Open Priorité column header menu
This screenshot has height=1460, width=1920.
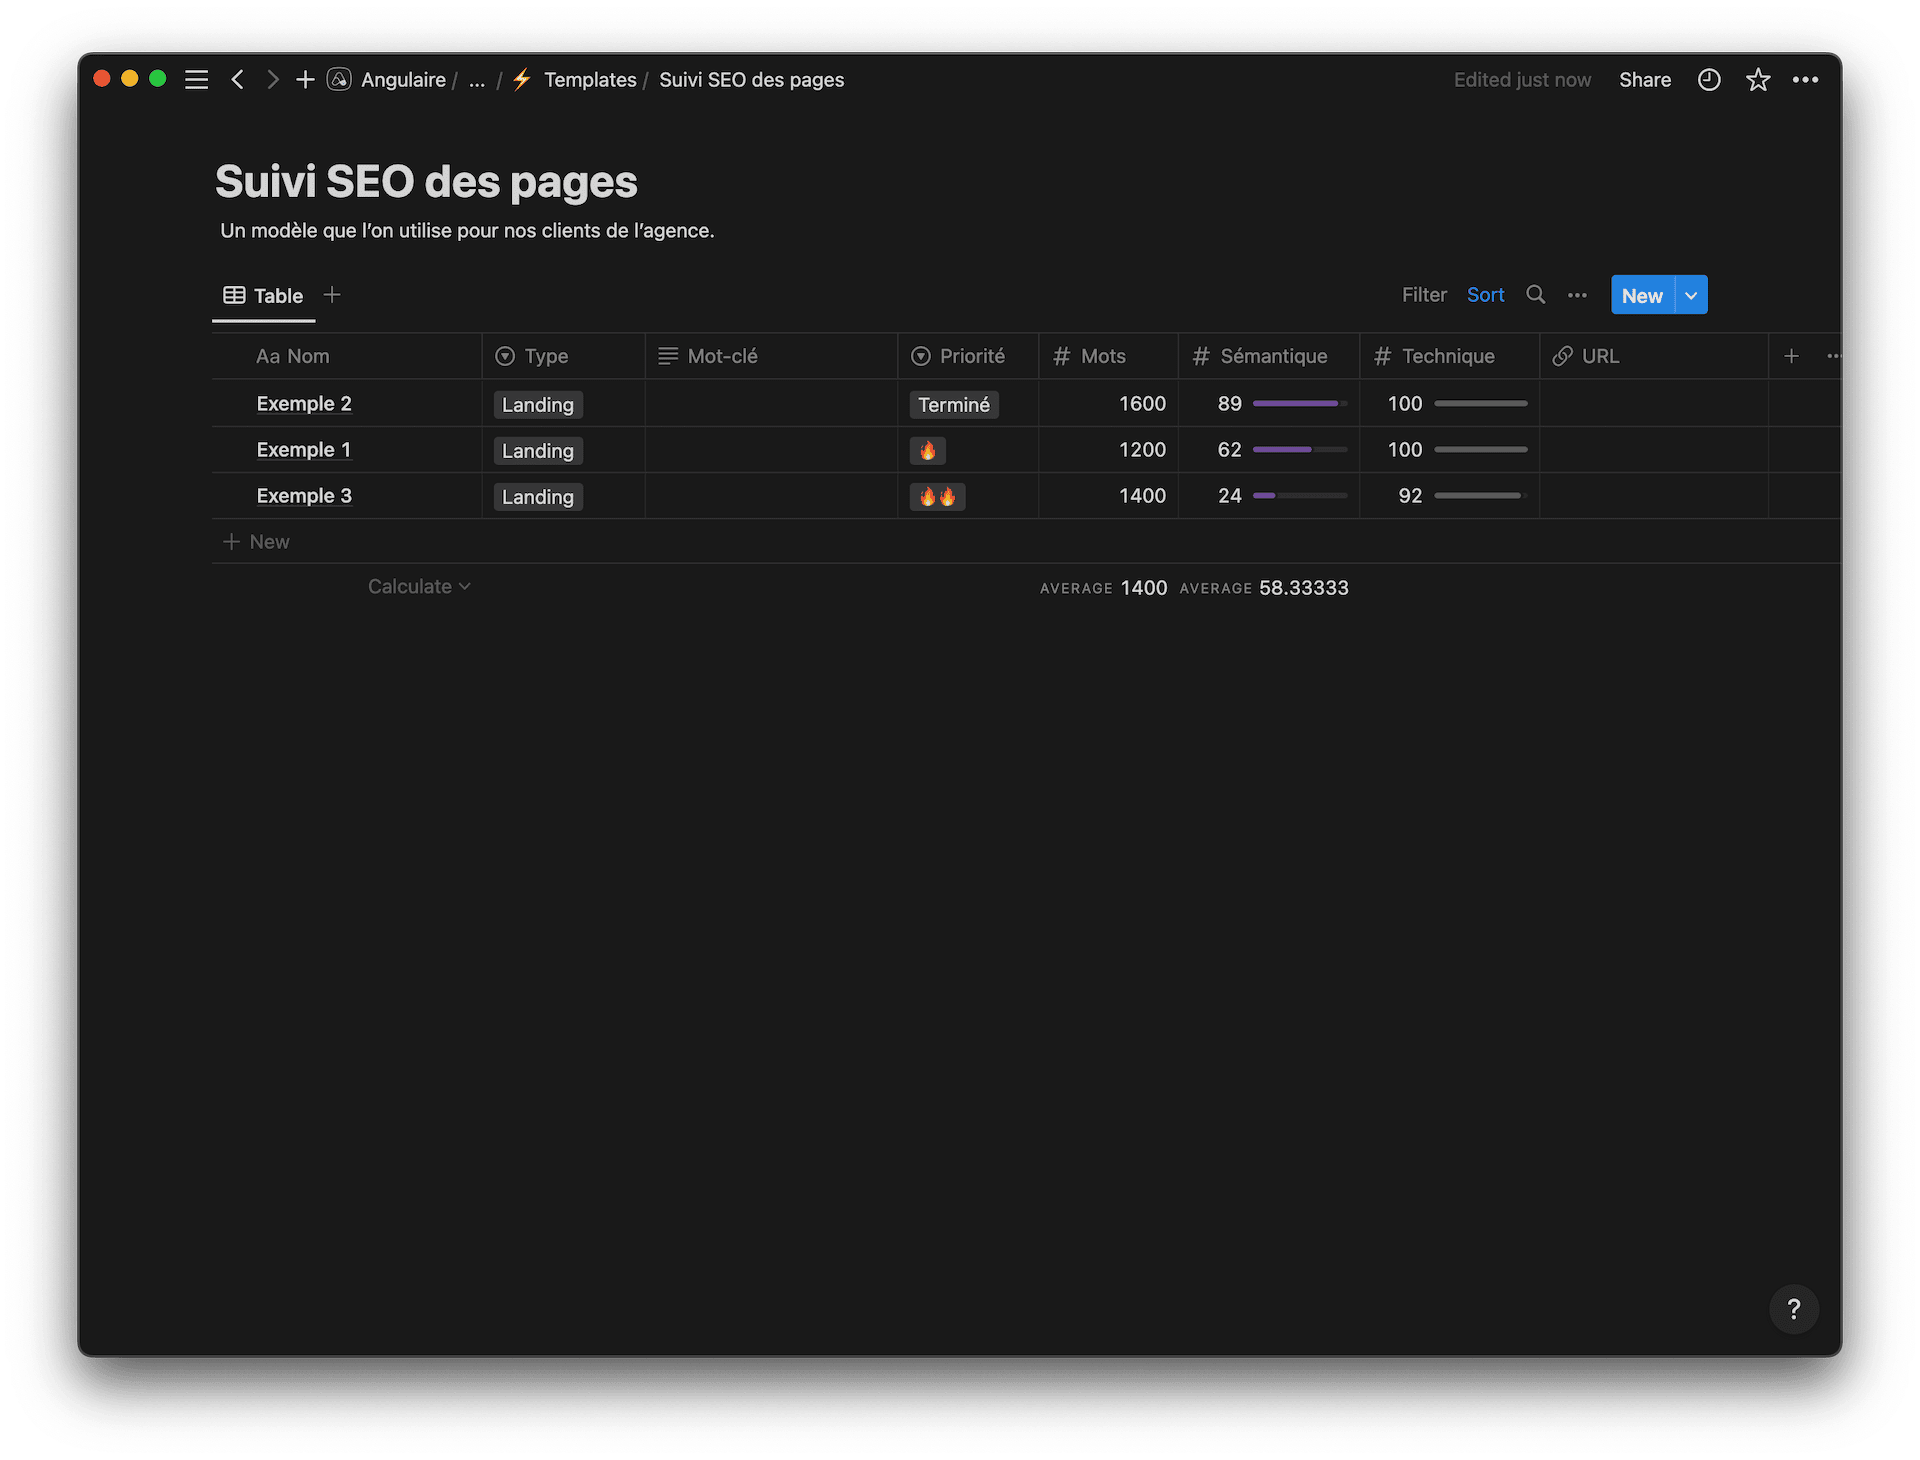(x=967, y=356)
